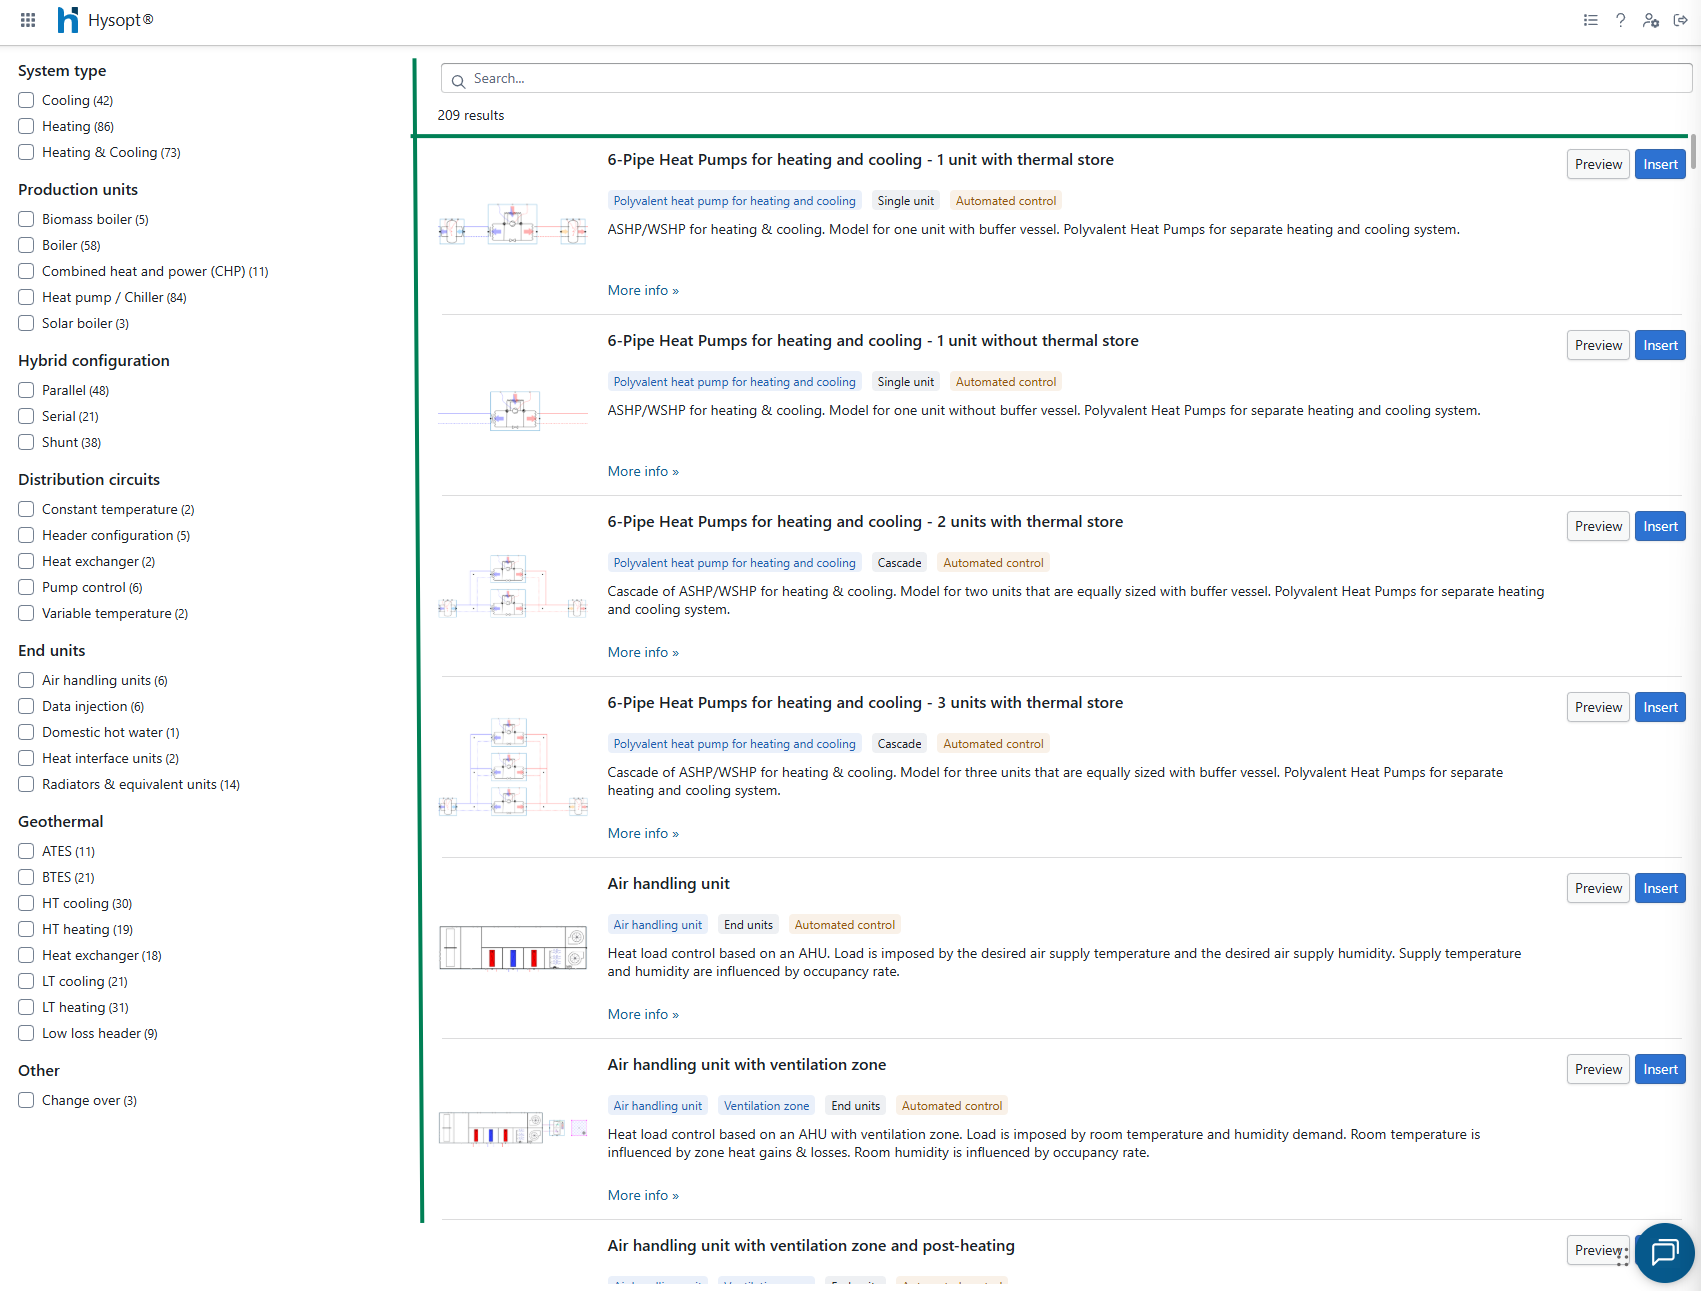Image resolution: width=1701 pixels, height=1291 pixels.
Task: Enable the Solar boiler filter
Action: tap(26, 323)
